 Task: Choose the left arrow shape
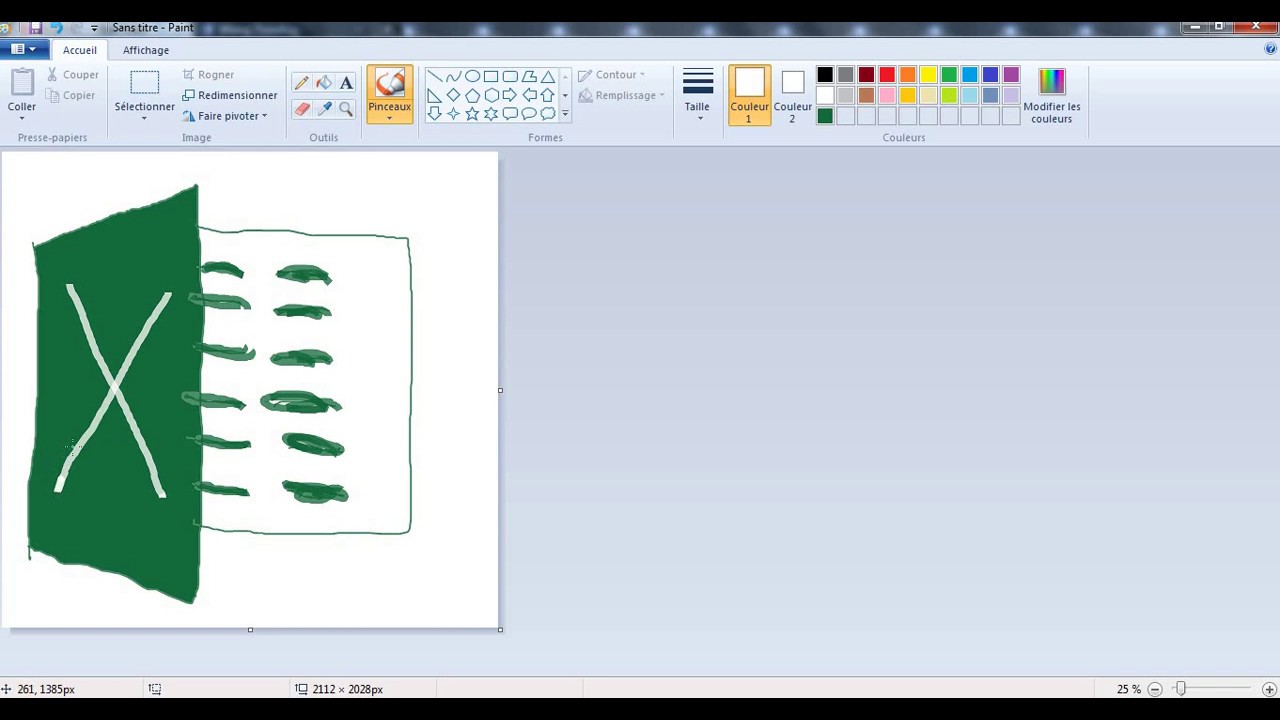coord(529,96)
